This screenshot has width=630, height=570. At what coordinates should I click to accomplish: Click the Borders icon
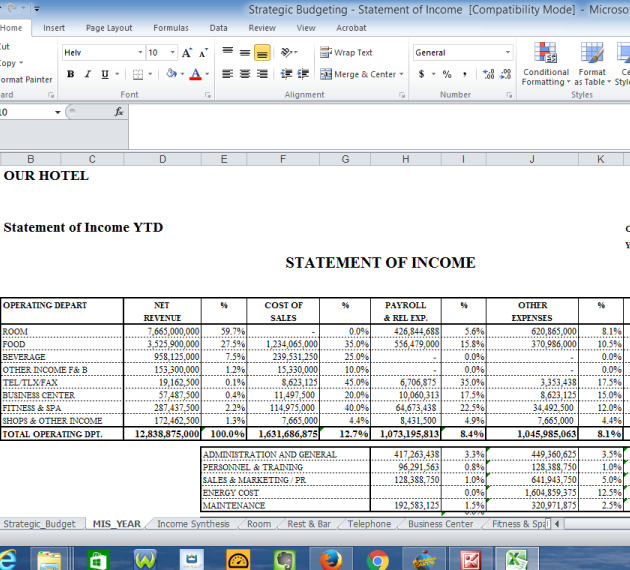pyautogui.click(x=138, y=74)
